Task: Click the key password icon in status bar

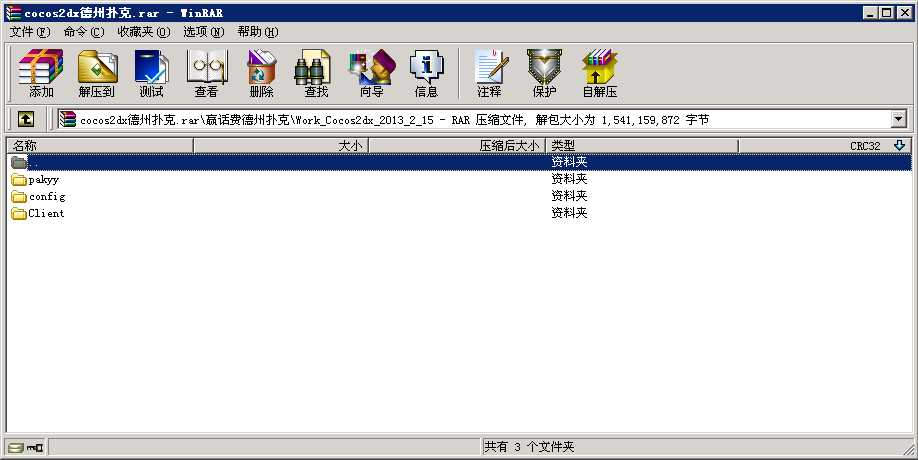Action: (x=35, y=448)
